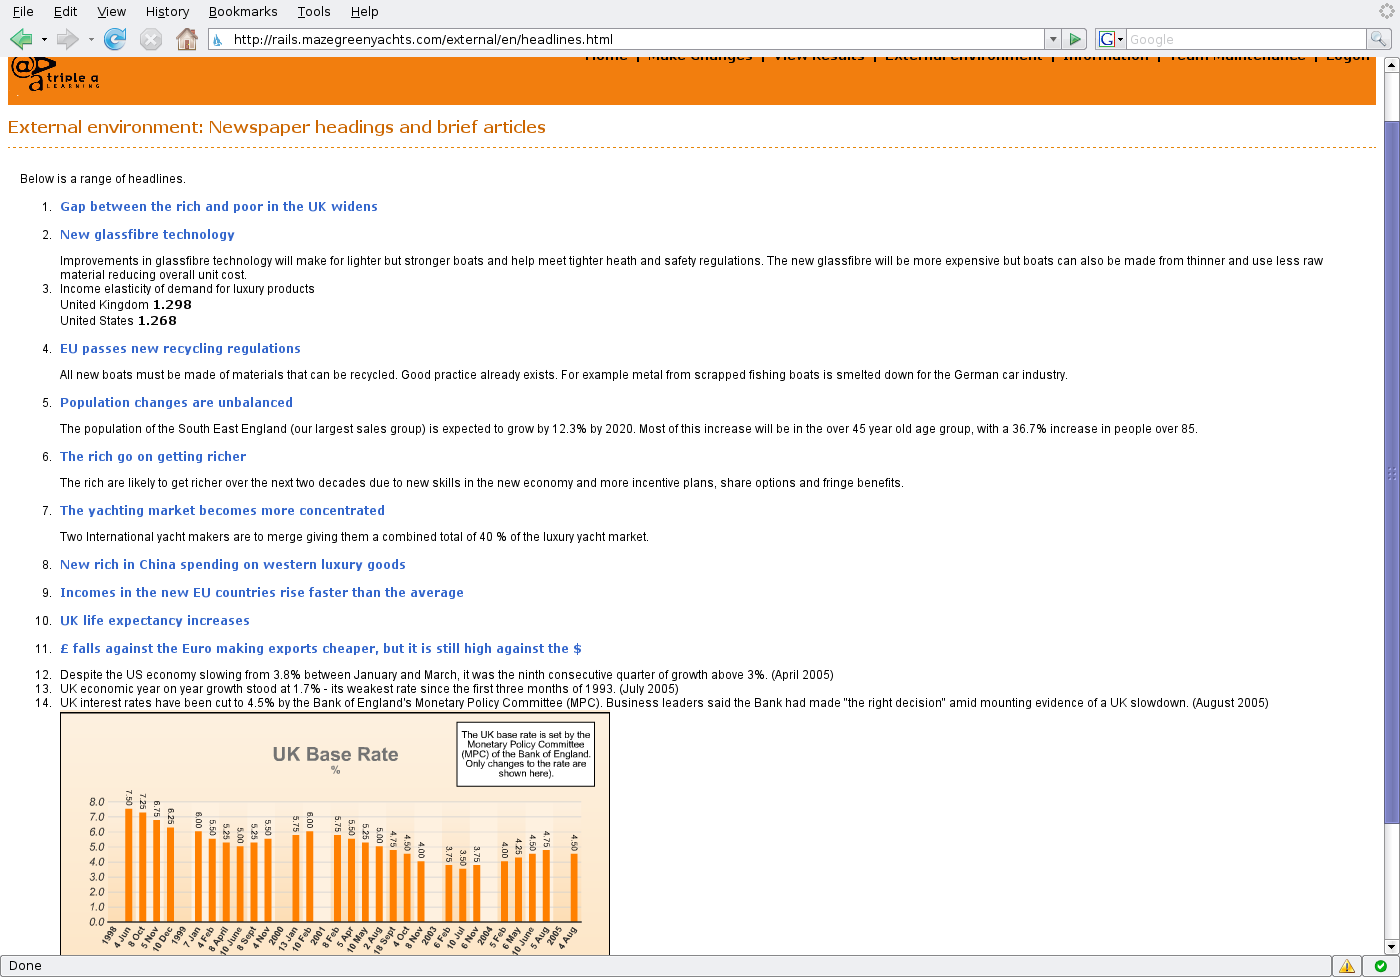Click the green checkmark status bar icon

pos(1380,966)
